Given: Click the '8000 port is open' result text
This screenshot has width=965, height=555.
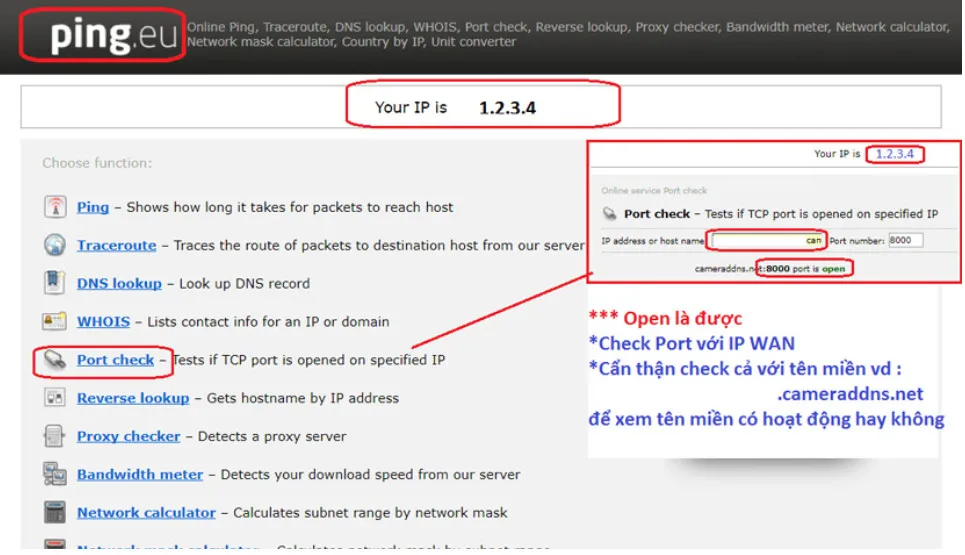Looking at the screenshot, I should tap(805, 268).
